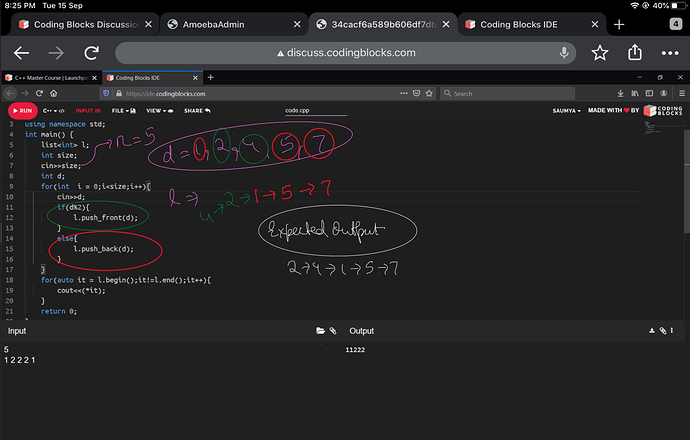Click the paperclip icon in Output panel
Image resolution: width=690 pixels, height=440 pixels.
(x=663, y=330)
